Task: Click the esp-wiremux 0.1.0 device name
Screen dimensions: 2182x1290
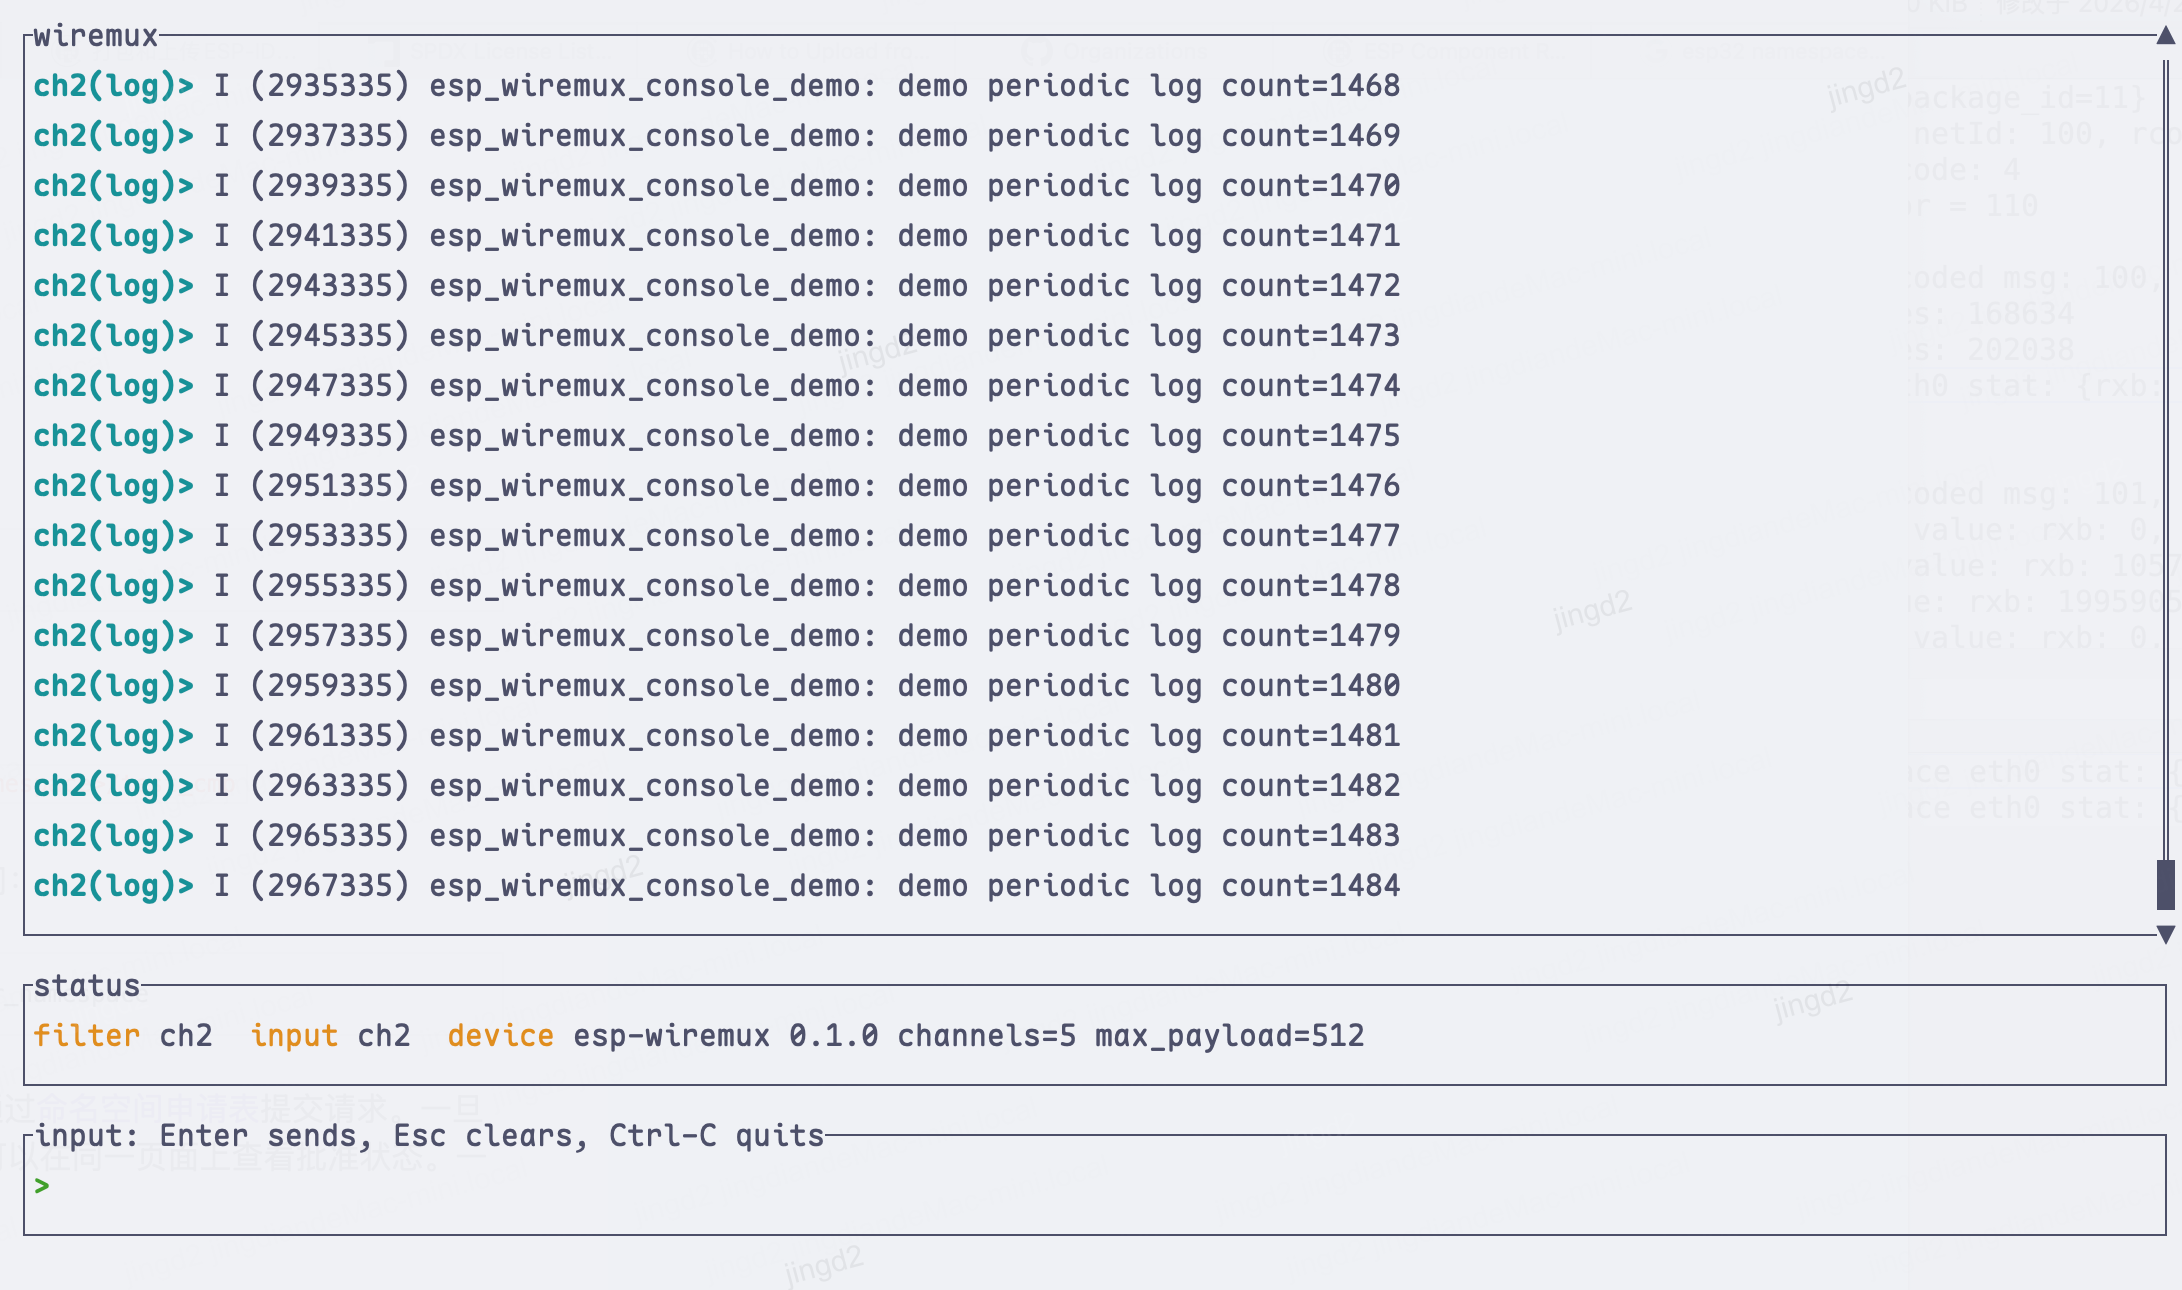Action: pos(725,1036)
